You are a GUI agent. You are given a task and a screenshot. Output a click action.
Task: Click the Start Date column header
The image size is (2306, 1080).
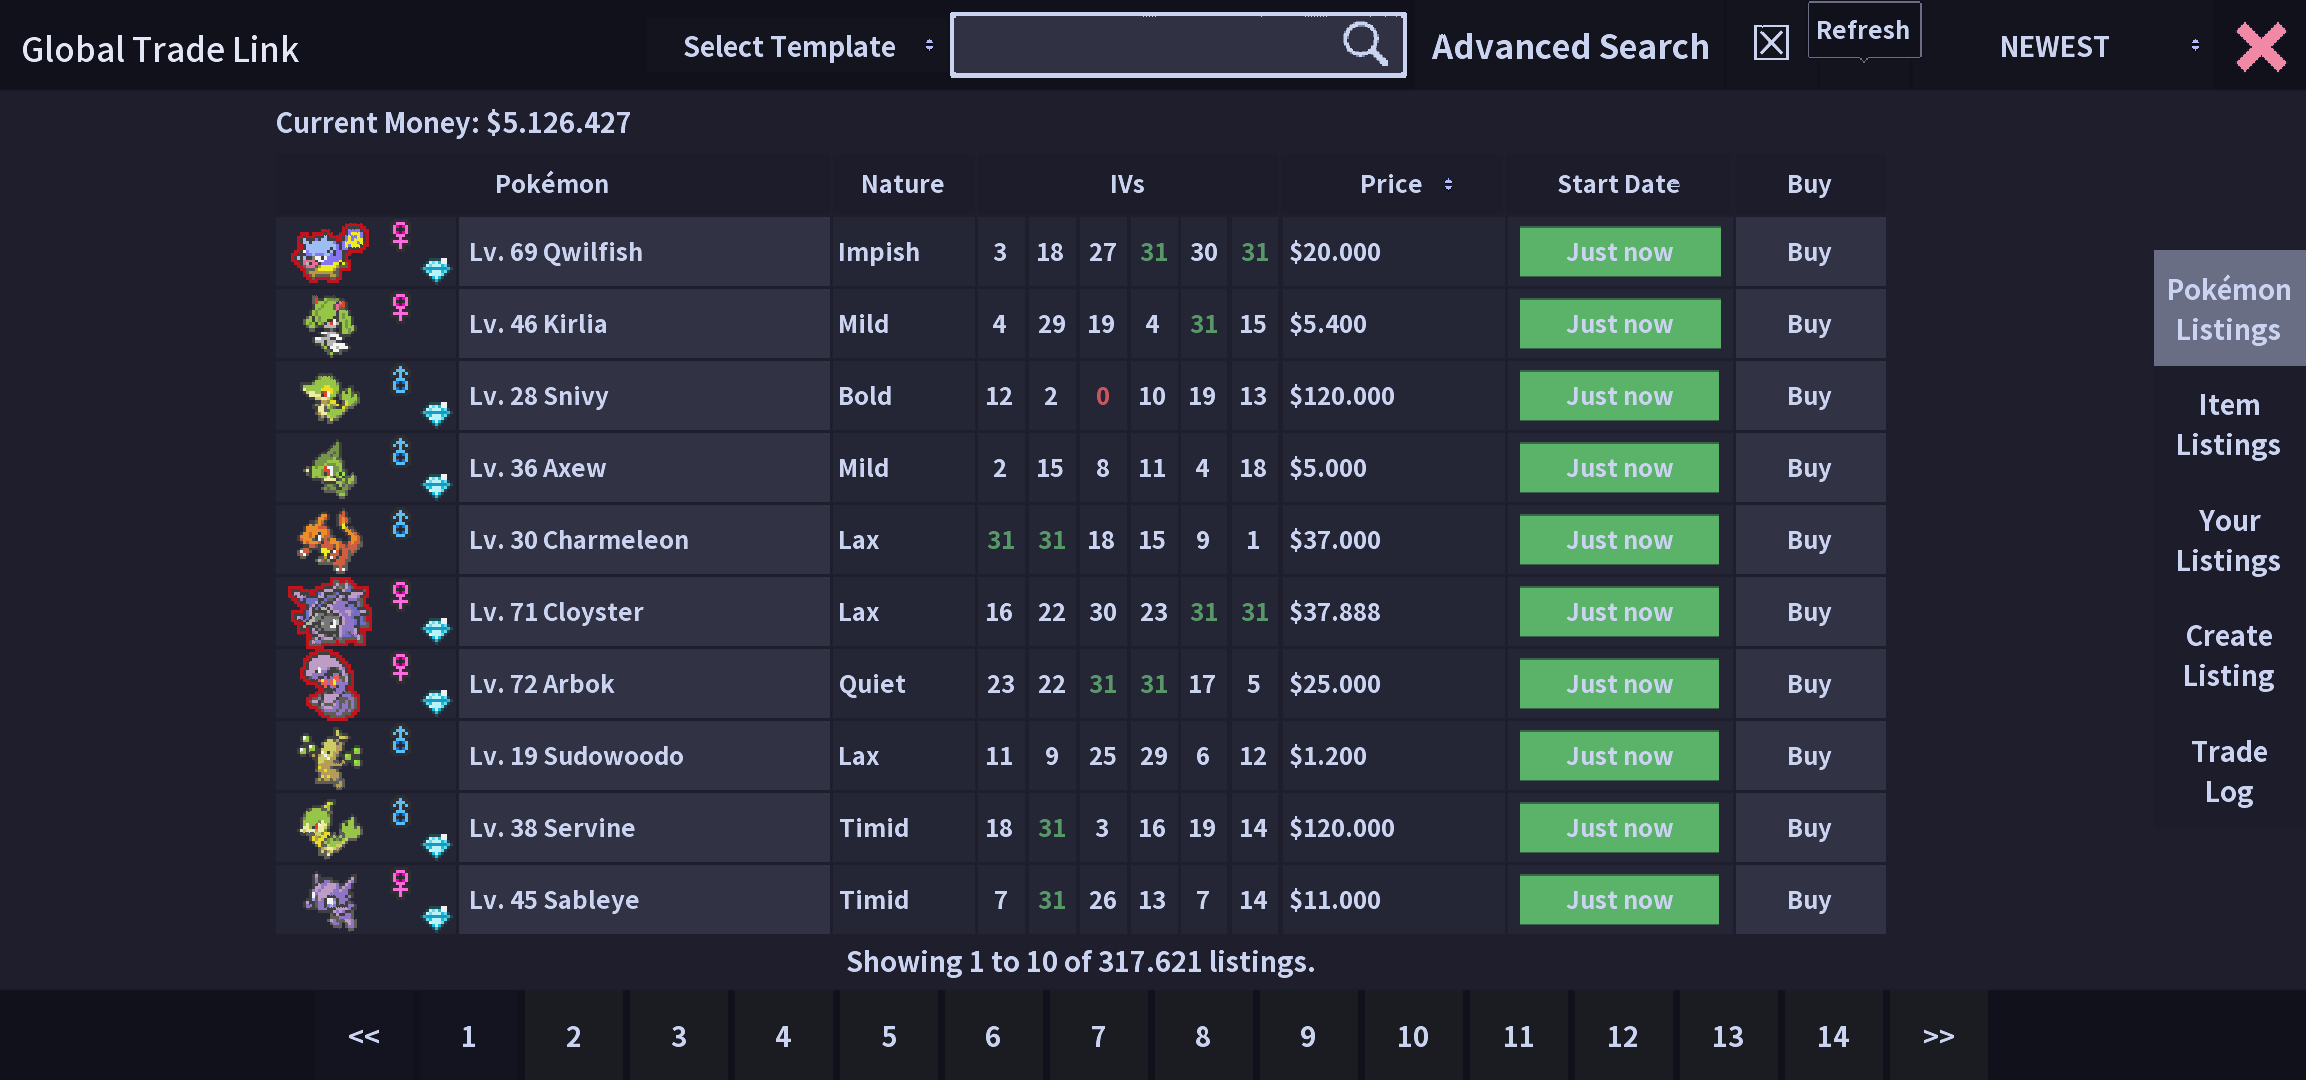1618,184
